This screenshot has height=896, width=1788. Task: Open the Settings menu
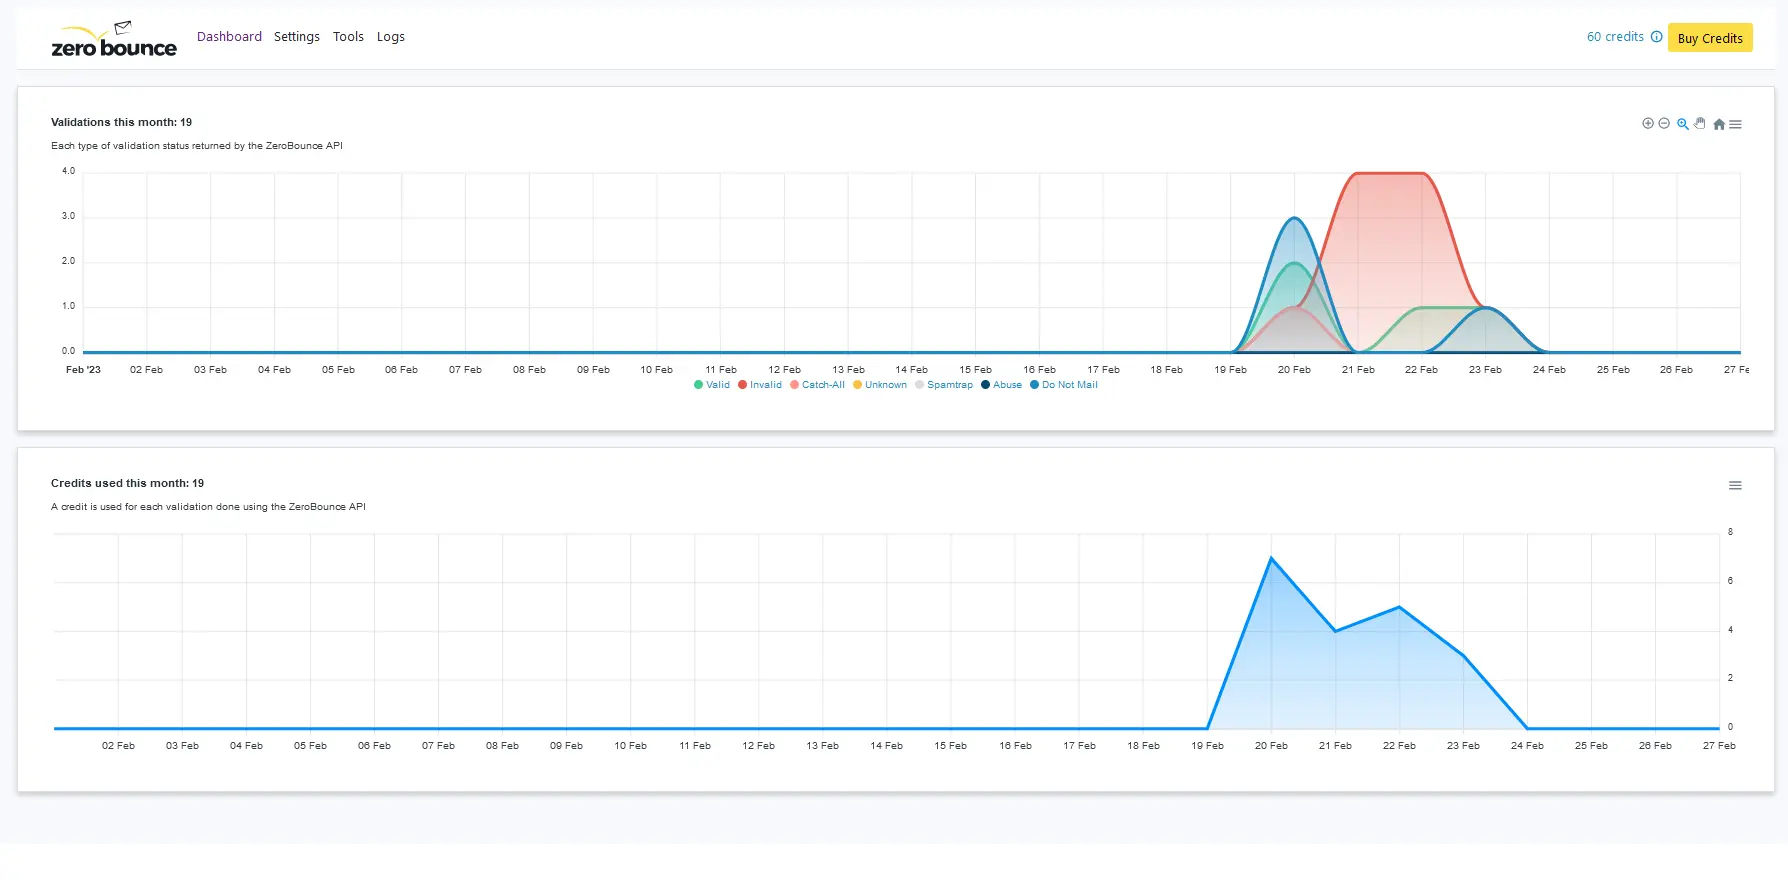(x=297, y=37)
